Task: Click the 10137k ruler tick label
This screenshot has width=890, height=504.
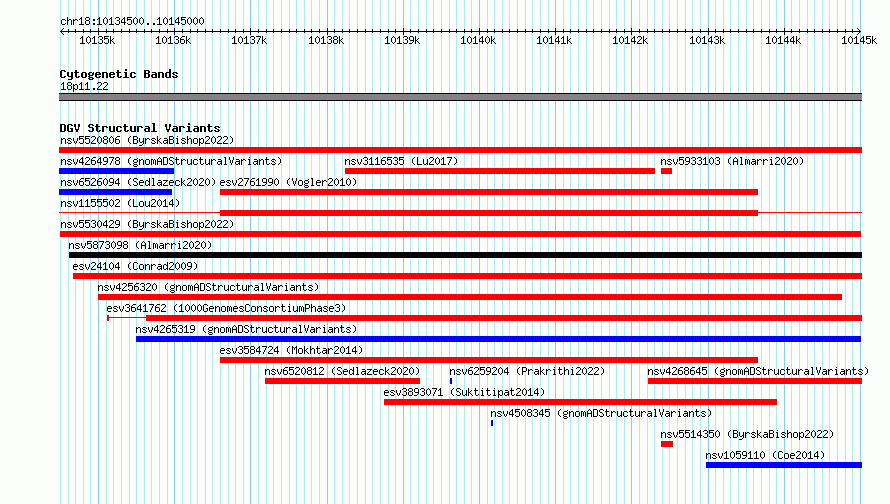Action: 249,40
